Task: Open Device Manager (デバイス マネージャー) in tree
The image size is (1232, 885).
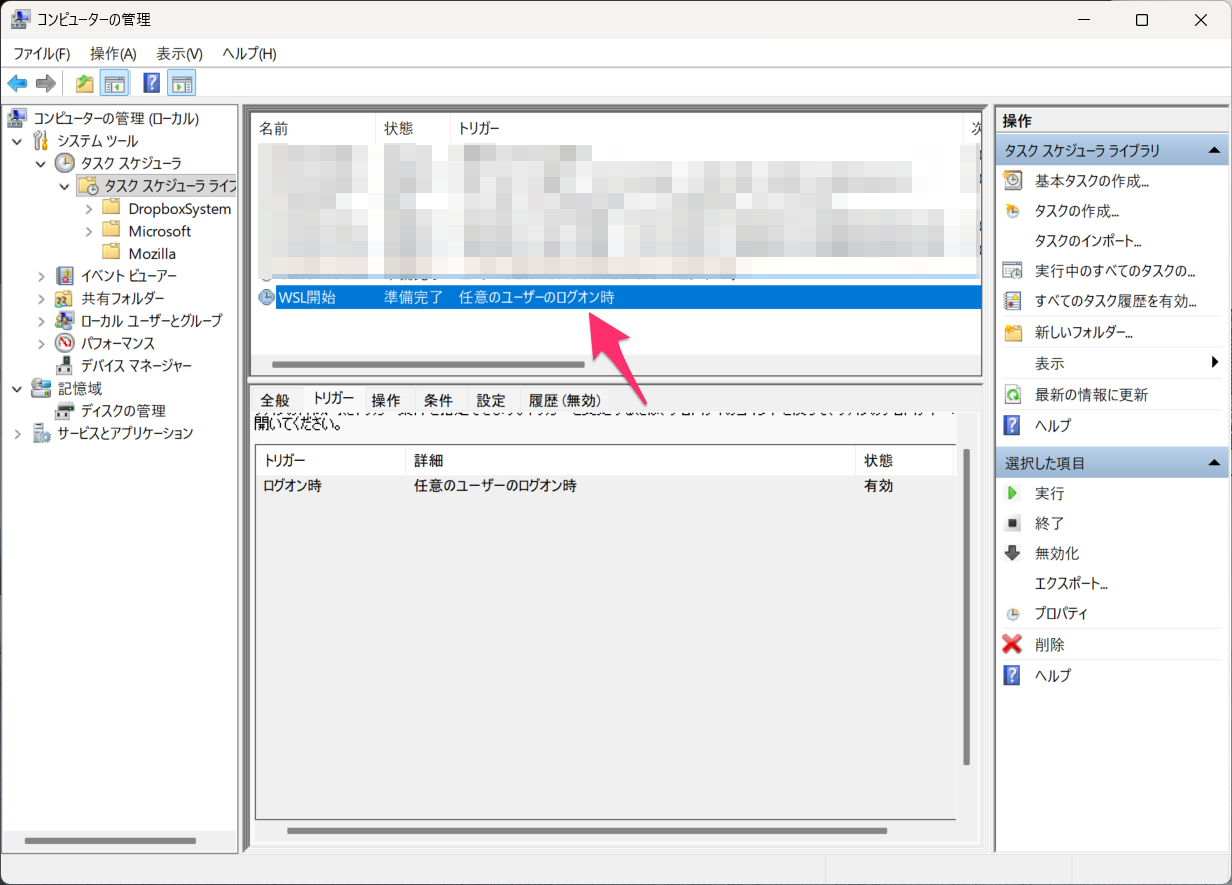Action: coord(136,366)
